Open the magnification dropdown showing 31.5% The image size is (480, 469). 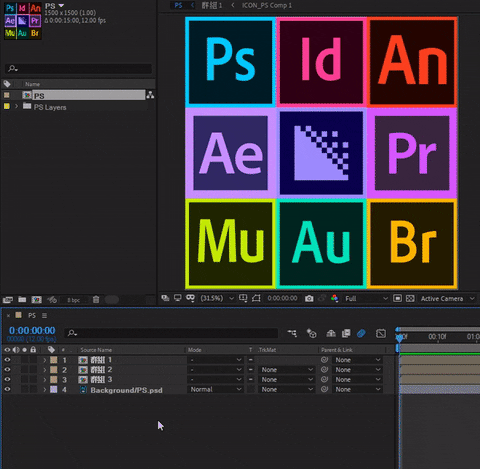click(x=217, y=298)
